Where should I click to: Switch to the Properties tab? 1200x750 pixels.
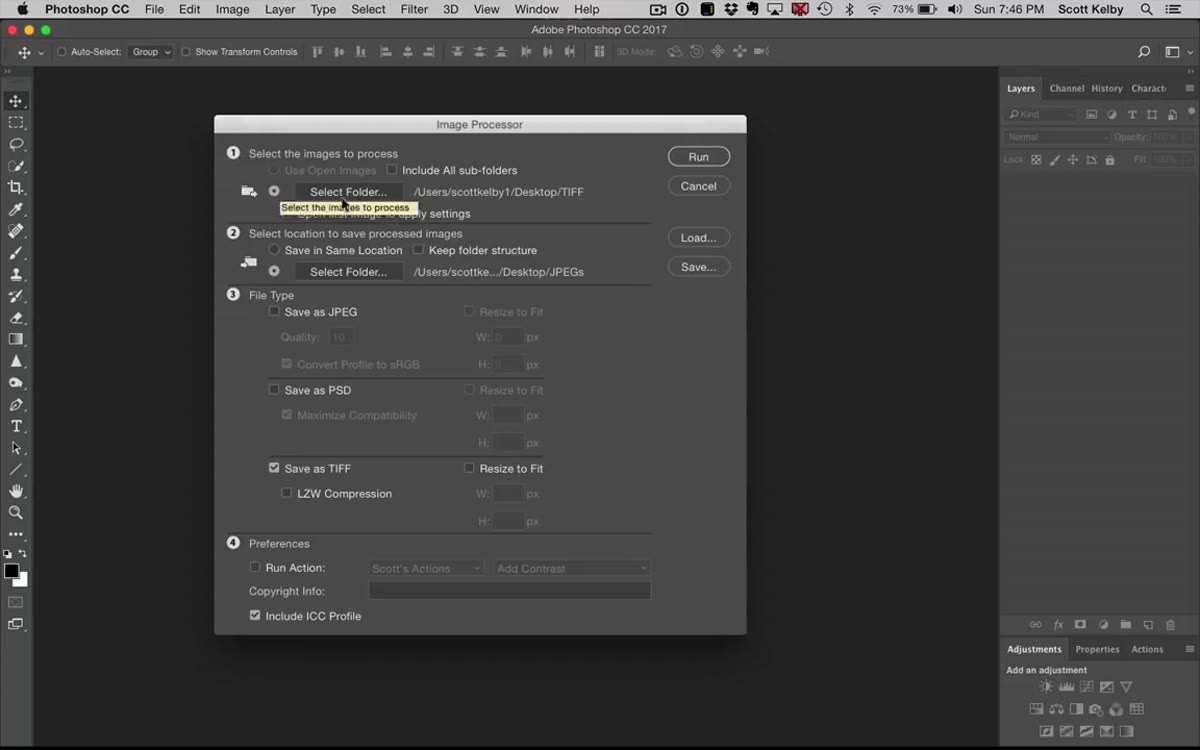1097,649
